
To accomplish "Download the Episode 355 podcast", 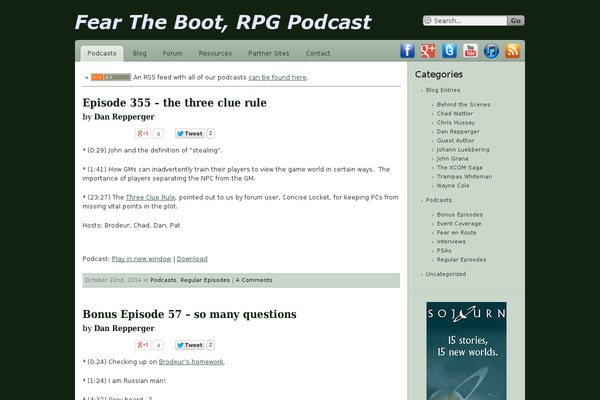I will pyautogui.click(x=192, y=259).
